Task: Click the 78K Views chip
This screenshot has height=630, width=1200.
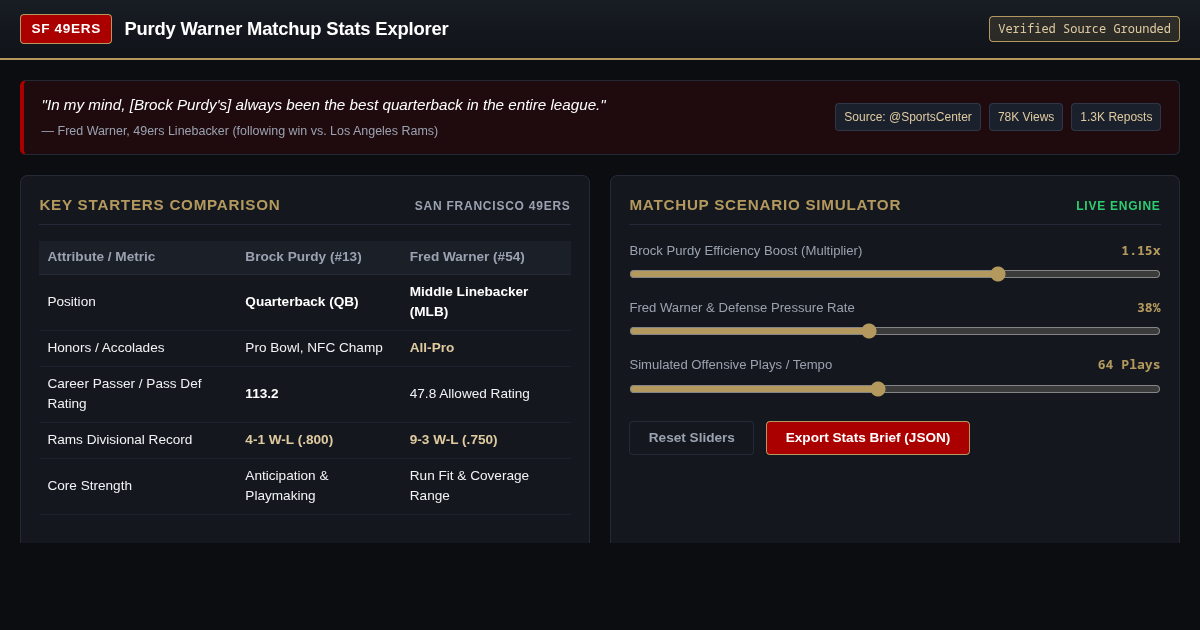Action: (x=1026, y=117)
